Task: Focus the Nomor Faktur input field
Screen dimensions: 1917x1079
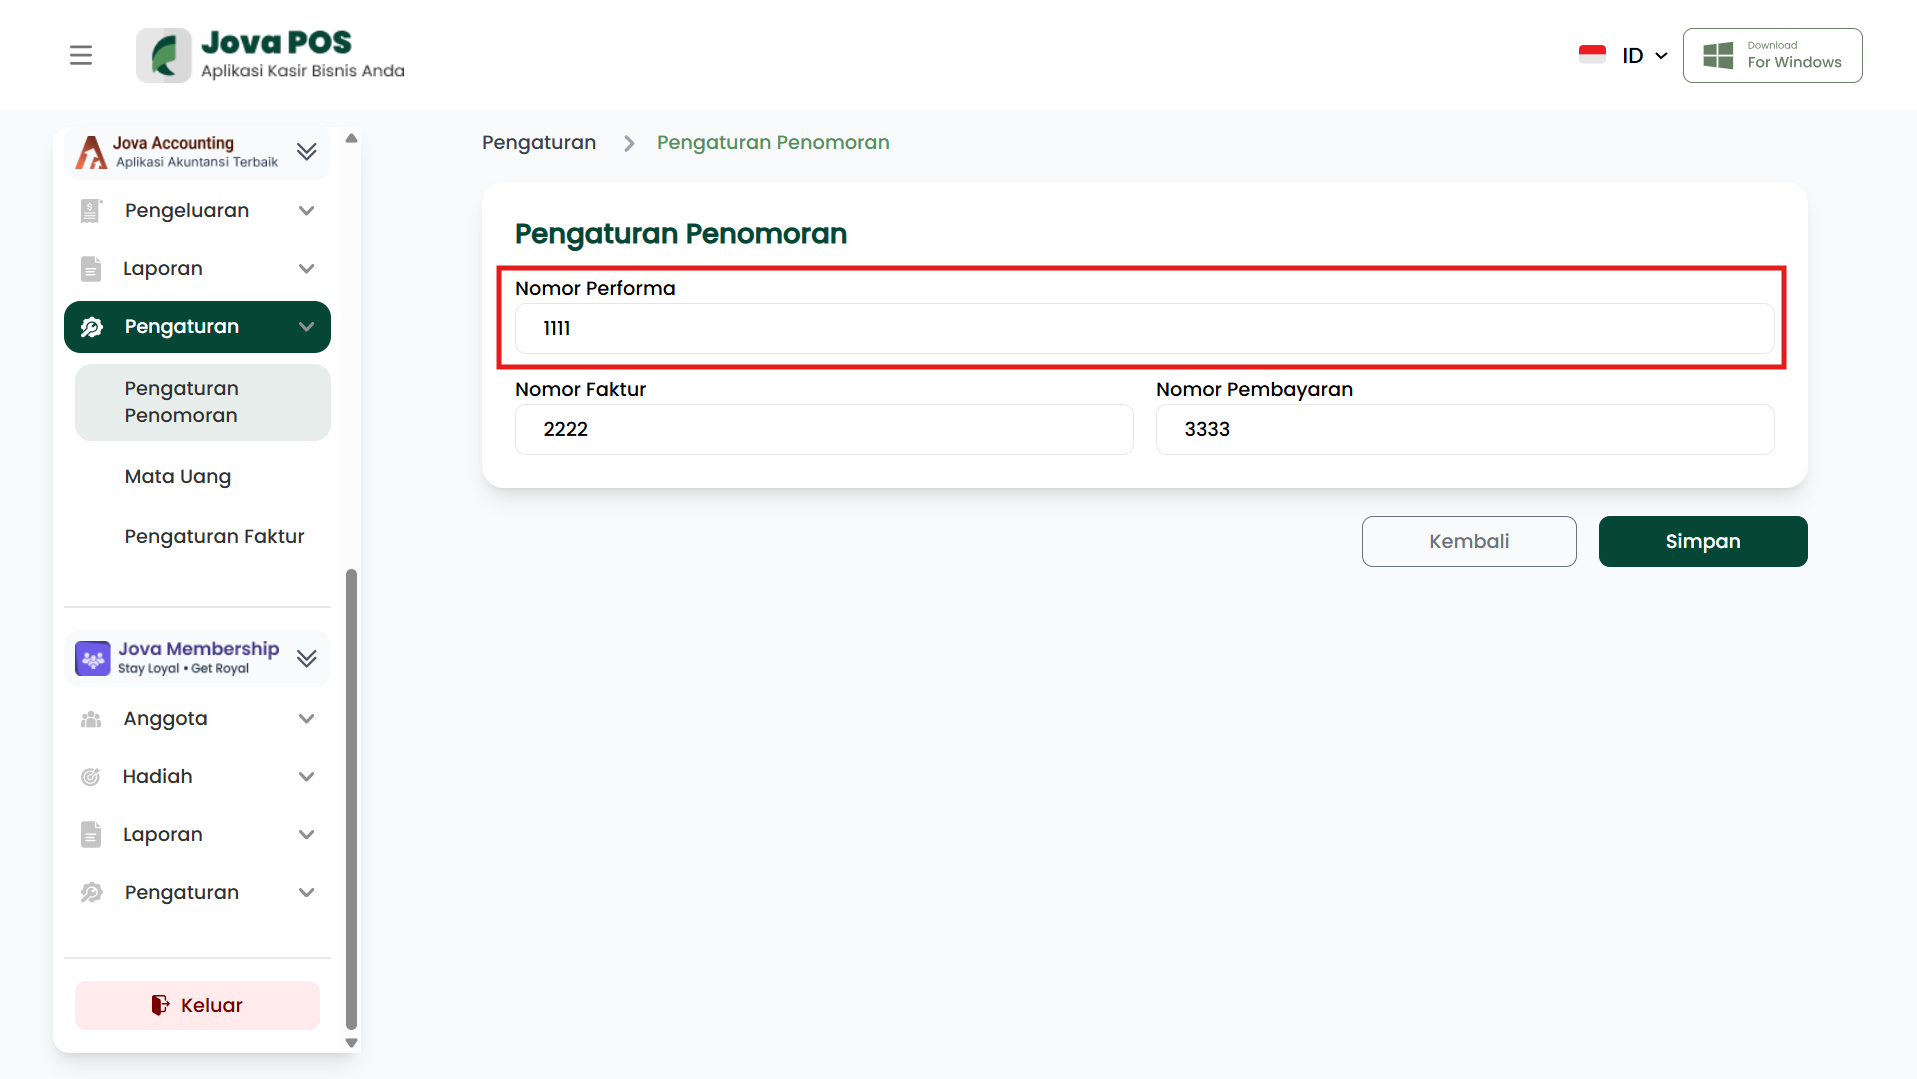Action: [x=824, y=430]
